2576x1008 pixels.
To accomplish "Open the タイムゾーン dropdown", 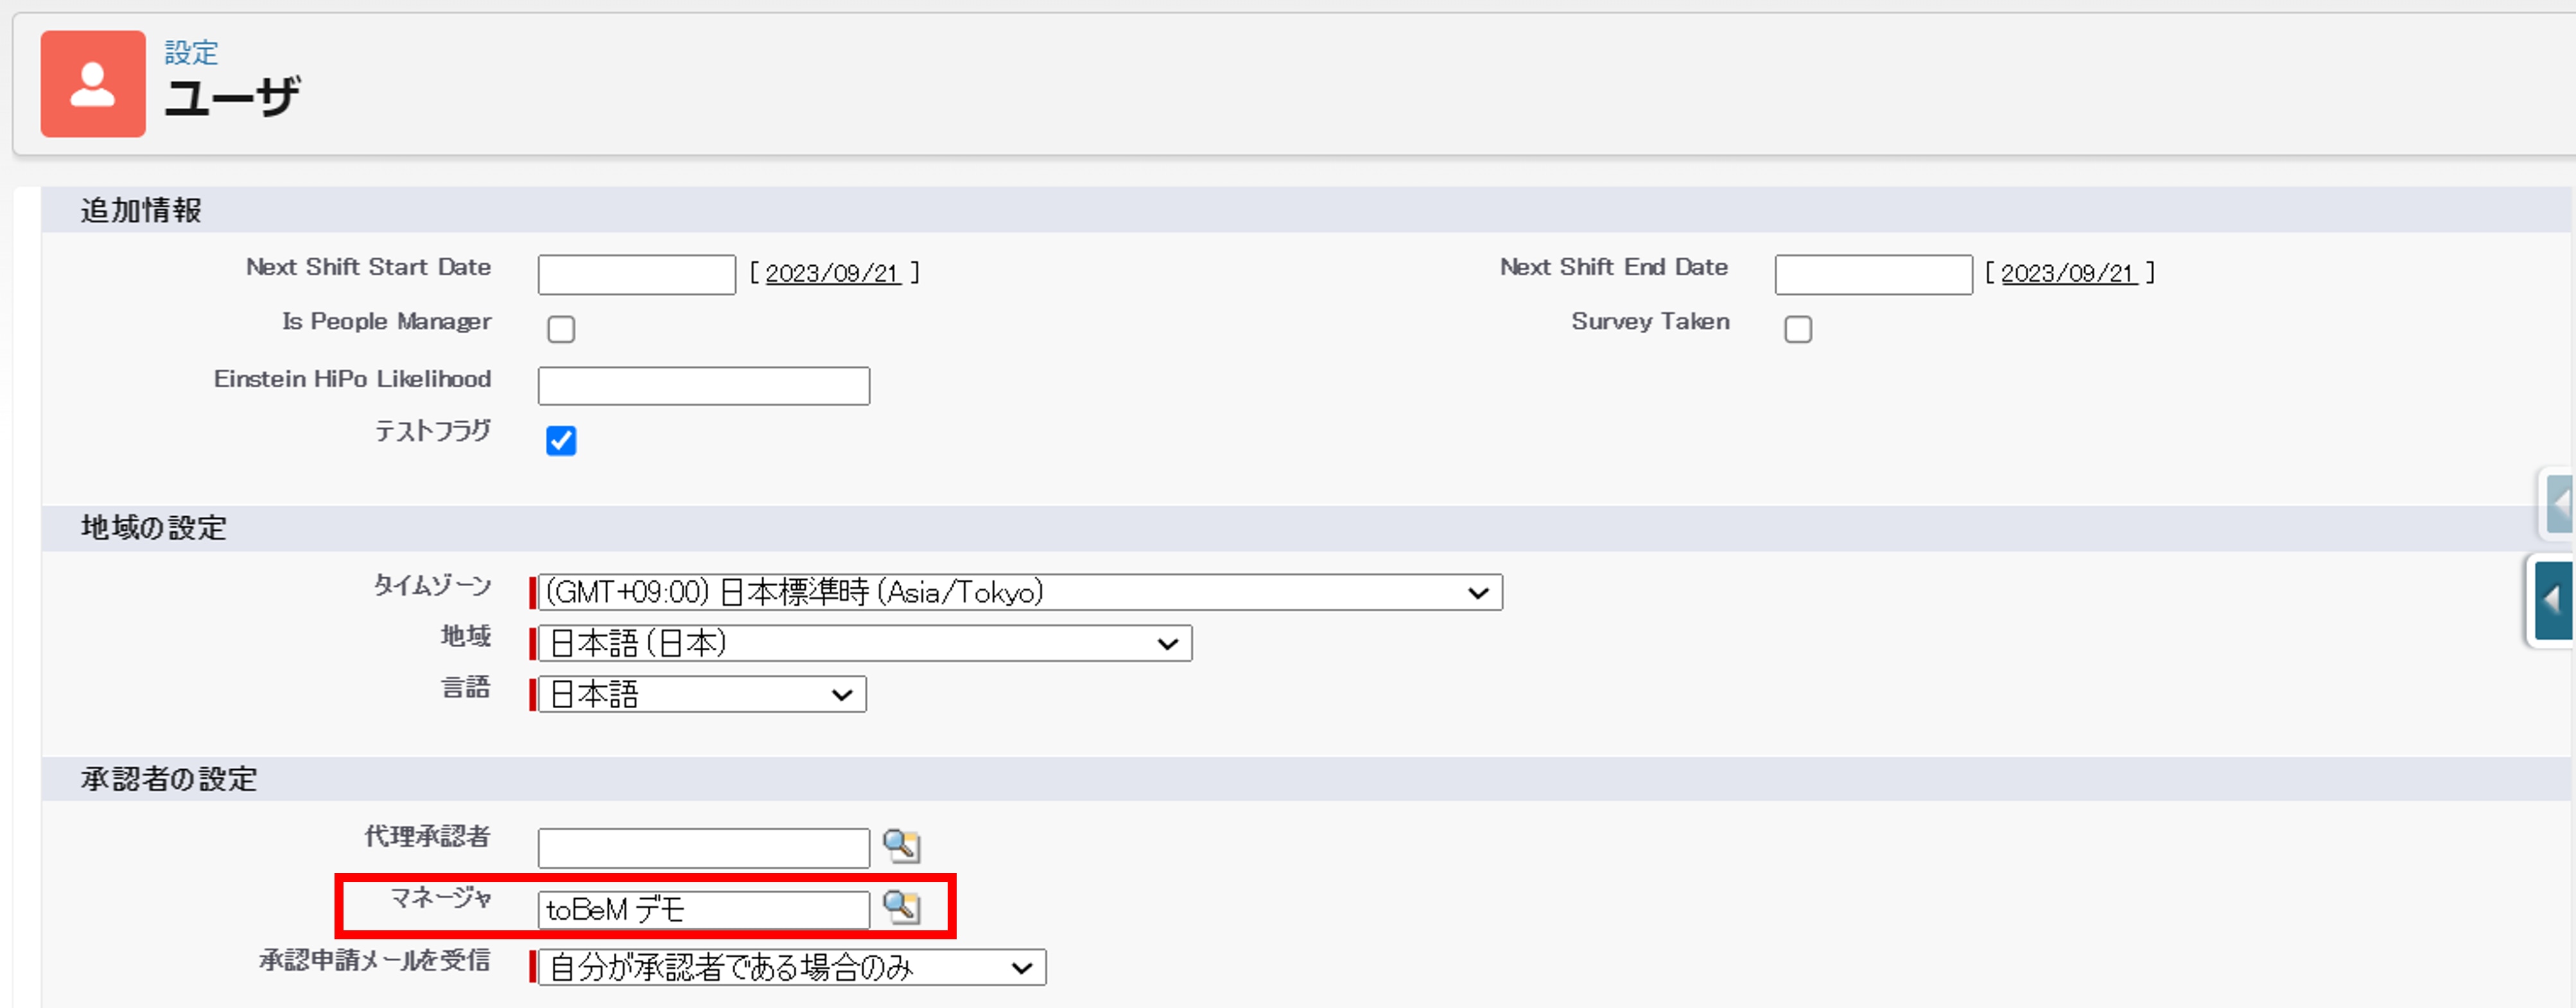I will tap(1020, 592).
